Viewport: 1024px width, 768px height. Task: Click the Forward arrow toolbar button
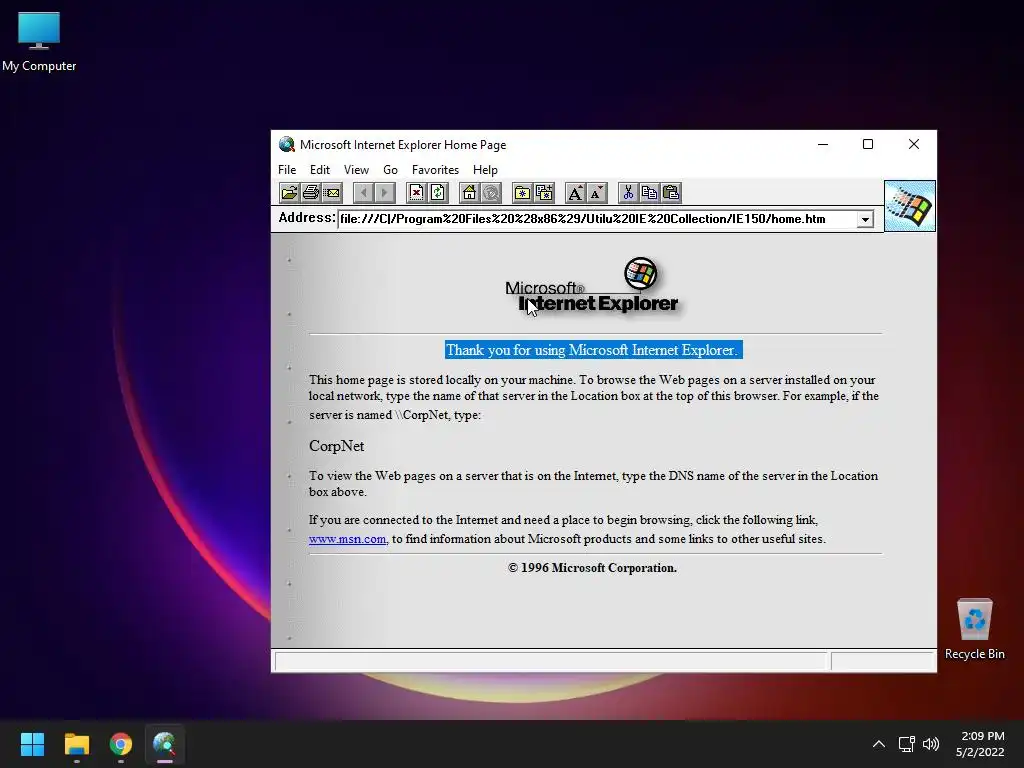(385, 193)
